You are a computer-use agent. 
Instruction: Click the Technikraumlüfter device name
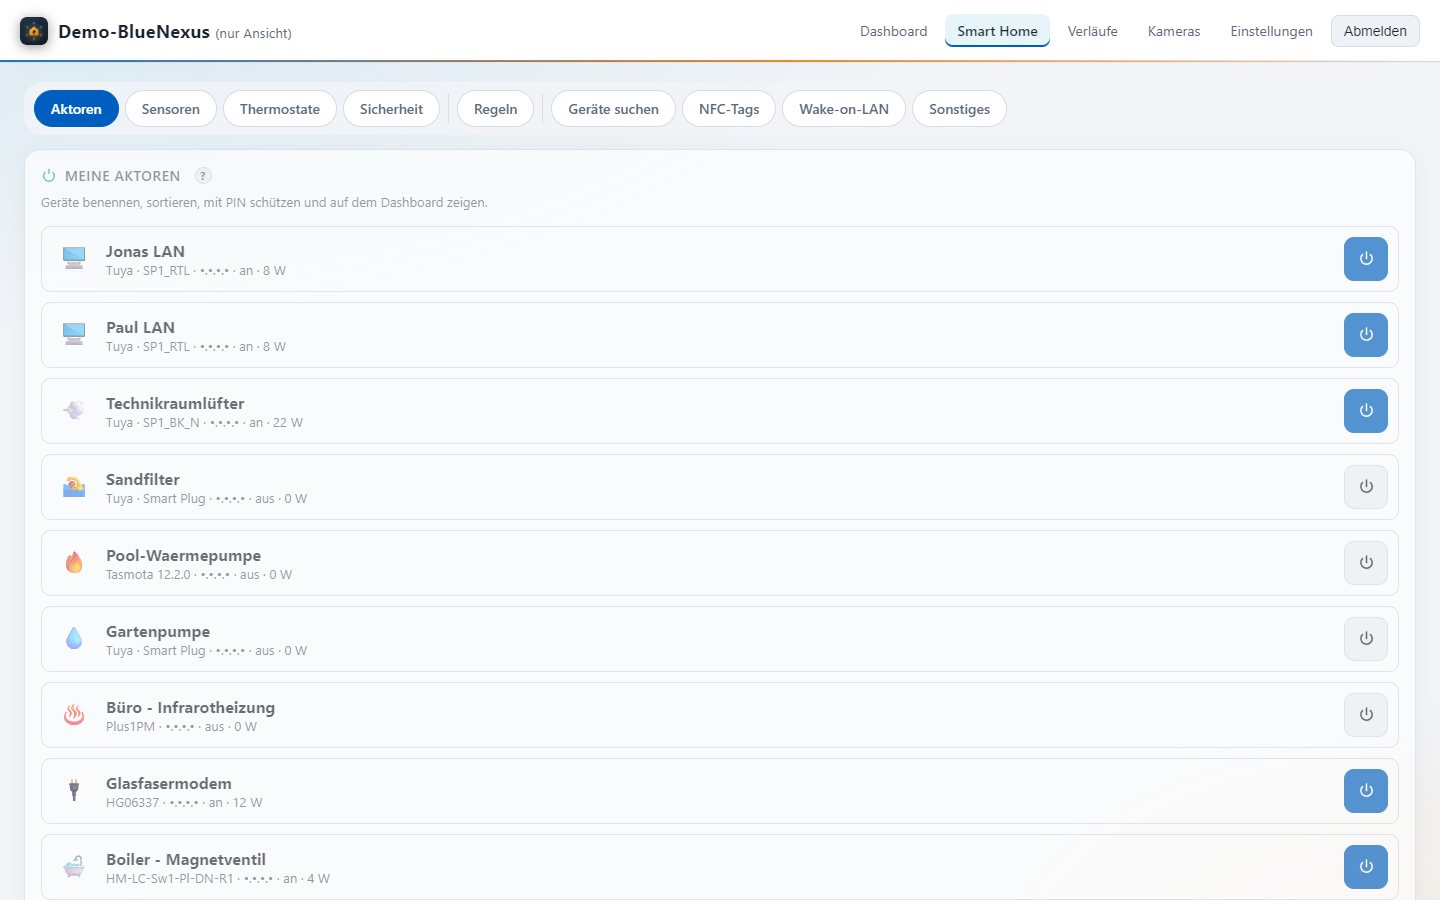175,403
